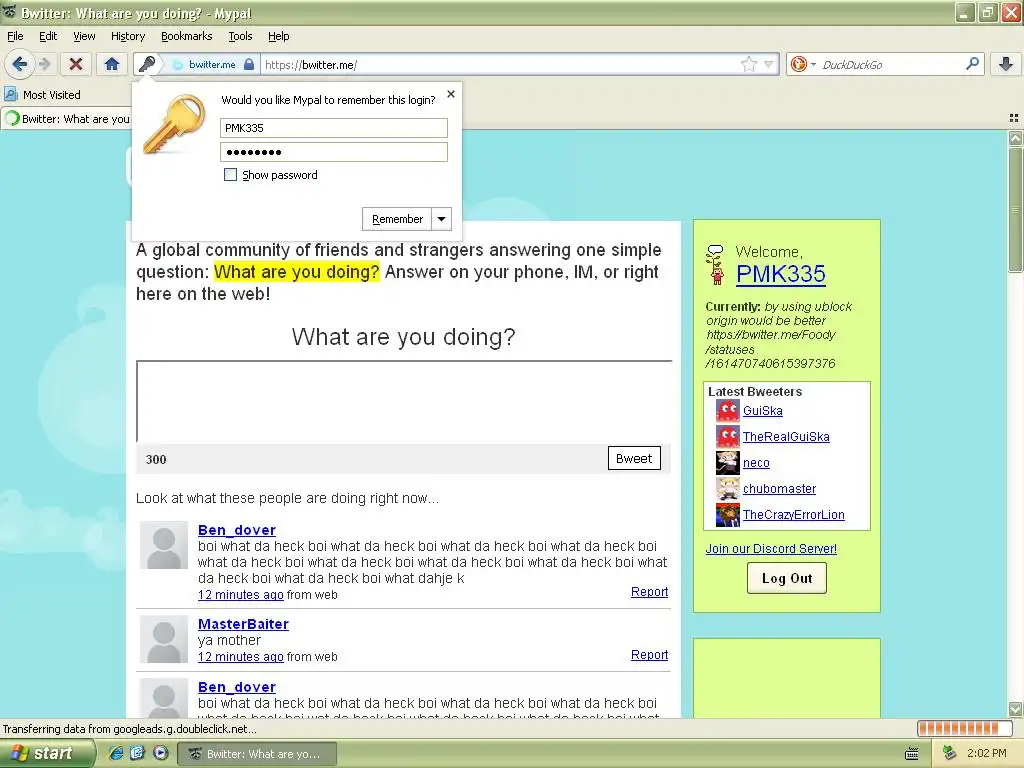The height and width of the screenshot is (768, 1024).
Task: Open the Bookmarks menu
Action: tap(187, 36)
